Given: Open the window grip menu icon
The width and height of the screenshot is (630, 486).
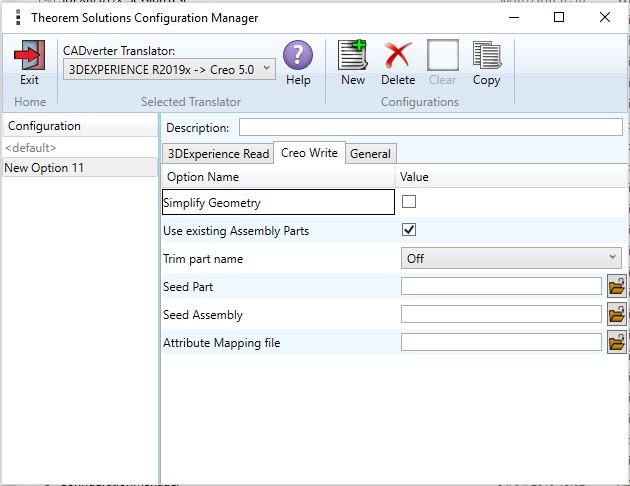Looking at the screenshot, I should pos(18,18).
